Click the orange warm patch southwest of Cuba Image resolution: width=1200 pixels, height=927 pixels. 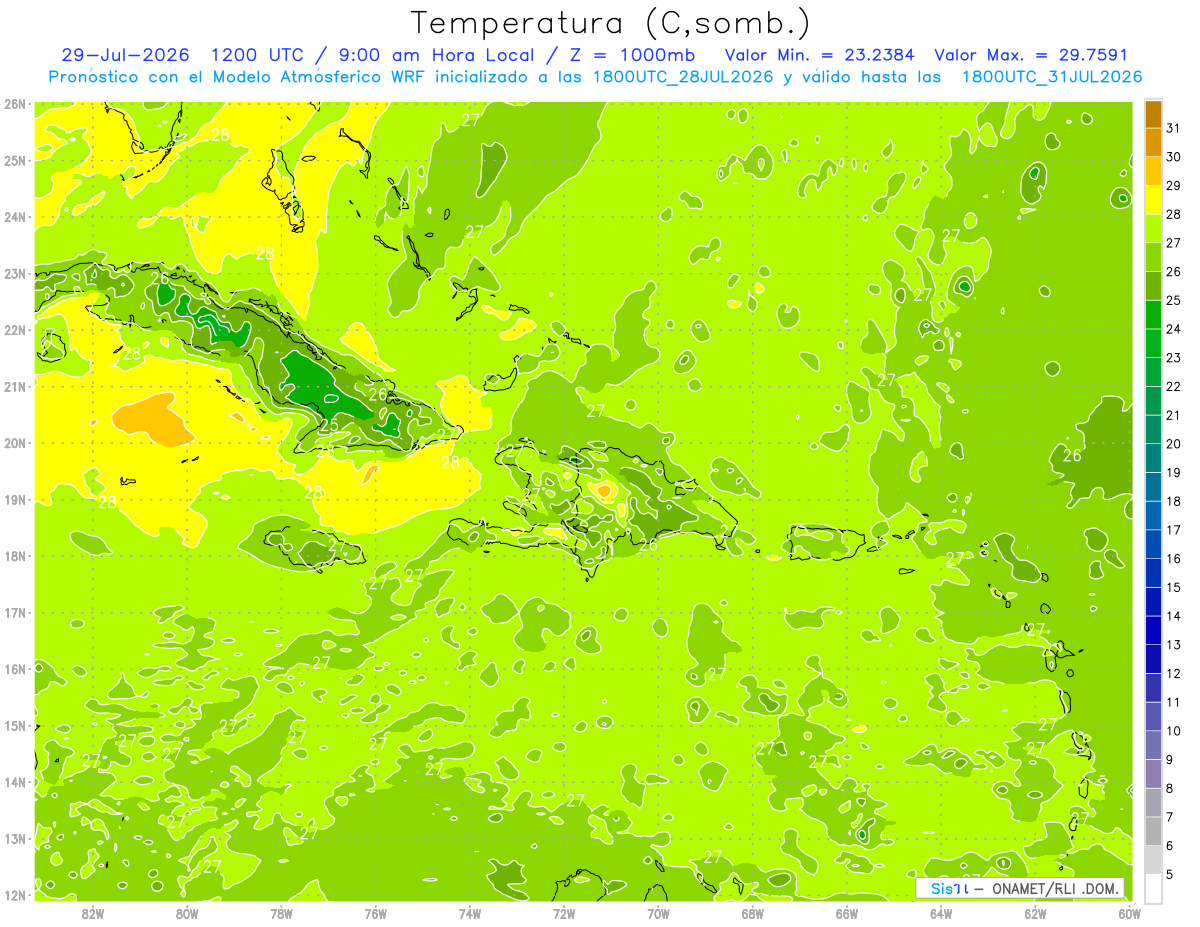[x=153, y=419]
